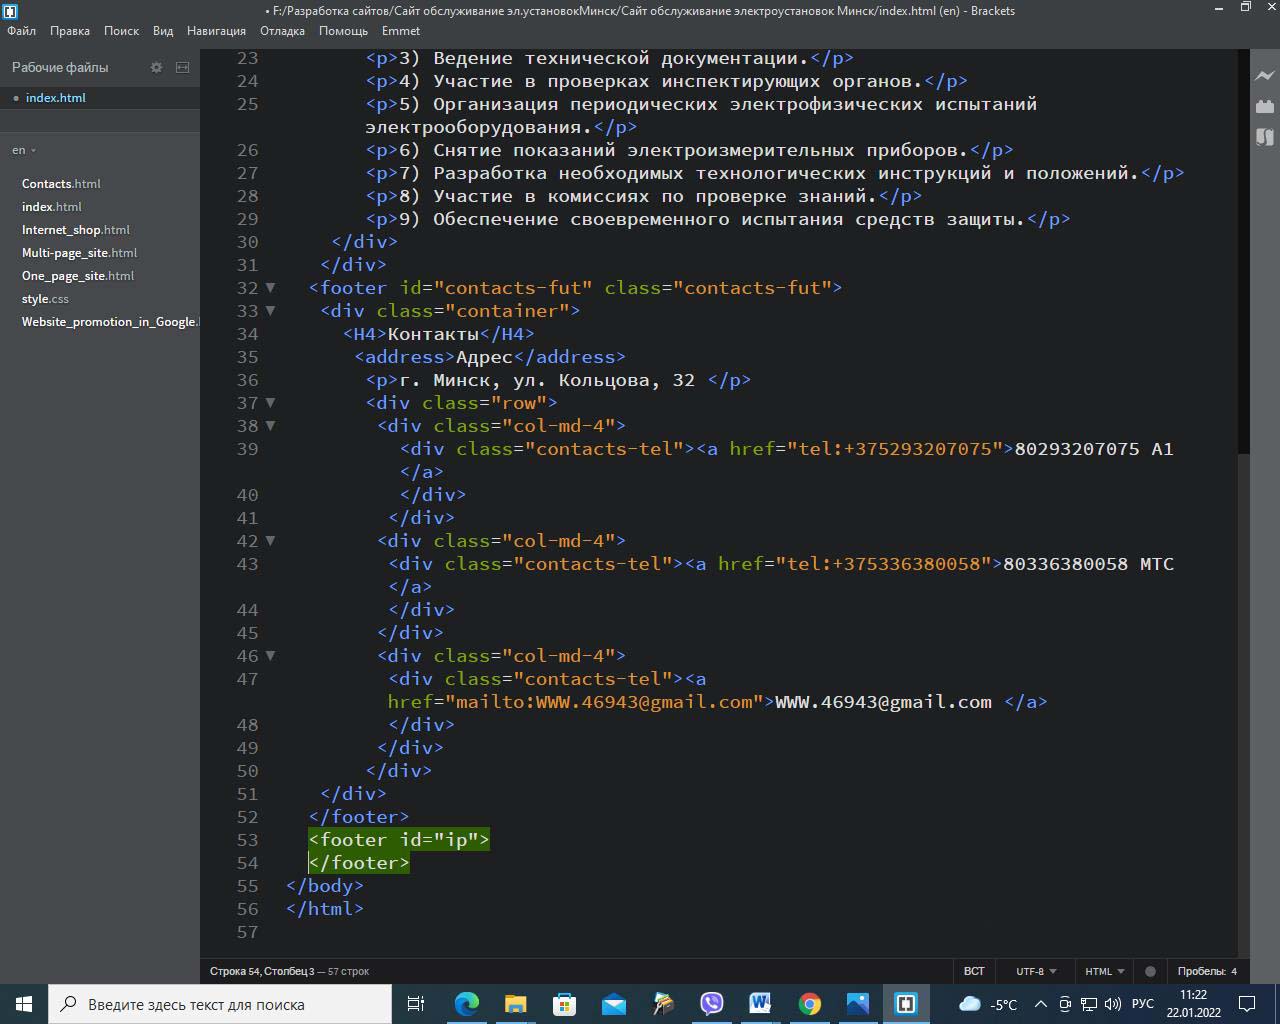The image size is (1280, 1024).
Task: Open Viber from the taskbar
Action: [711, 1004]
